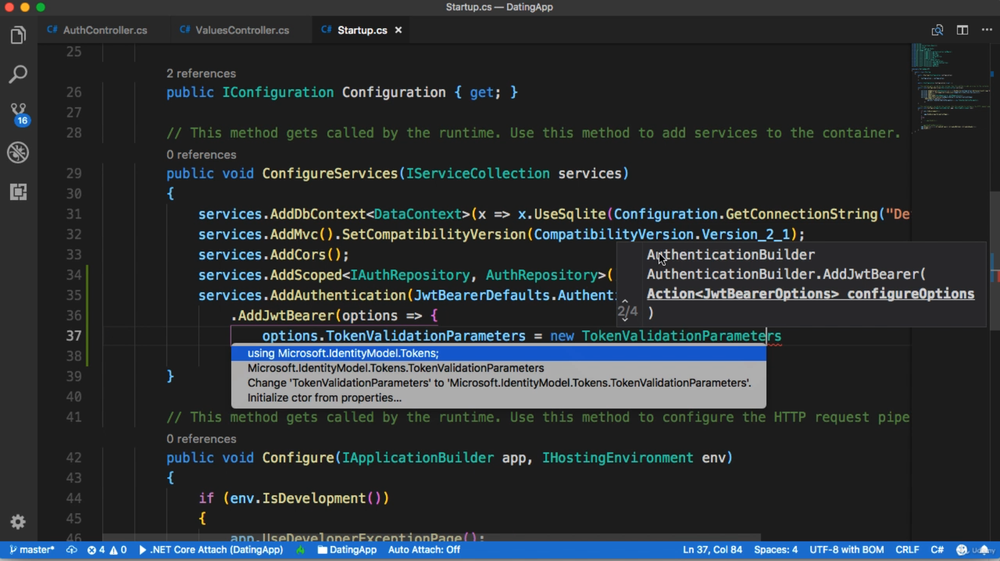
Task: Click 'CompatibilityVersion.Version_2_1' on line 32
Action: pos(661,235)
